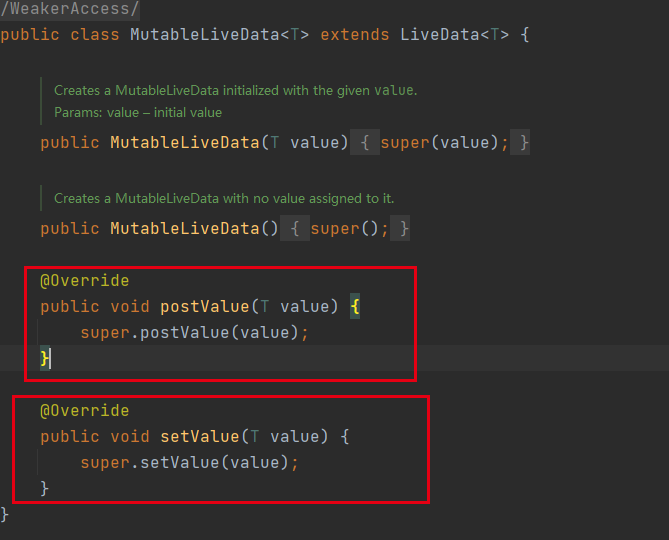Click the 'Creates a MutableLiveData with no value assigned' doc
Image resolution: width=669 pixels, height=540 pixels.
point(224,198)
